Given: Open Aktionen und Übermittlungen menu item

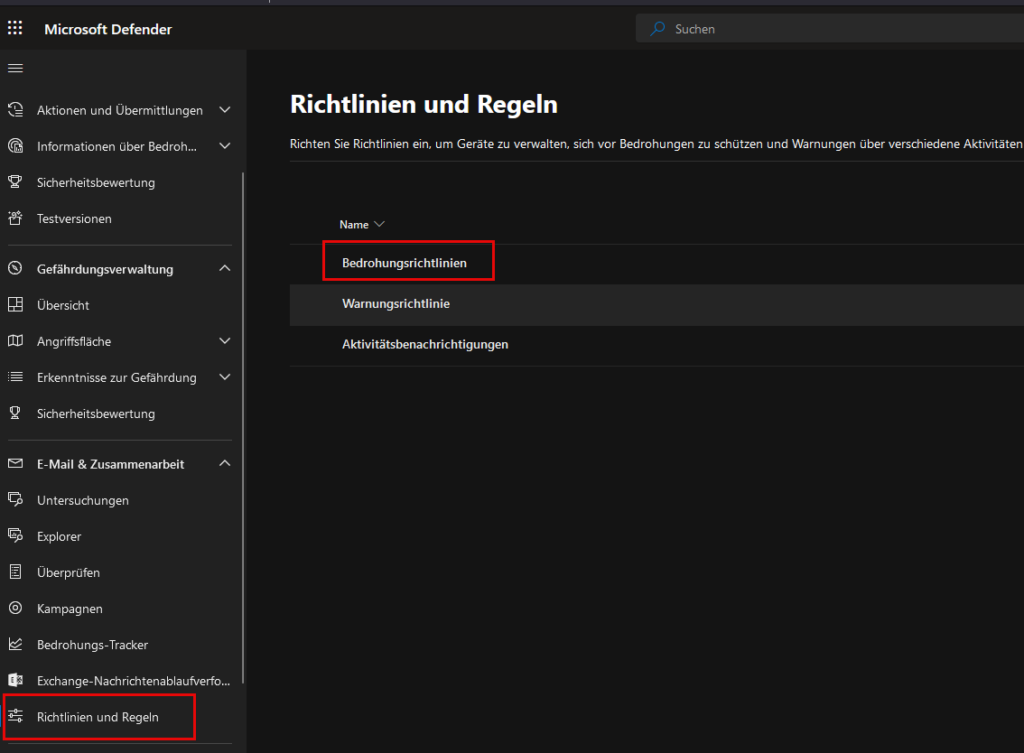Looking at the screenshot, I should click(120, 110).
